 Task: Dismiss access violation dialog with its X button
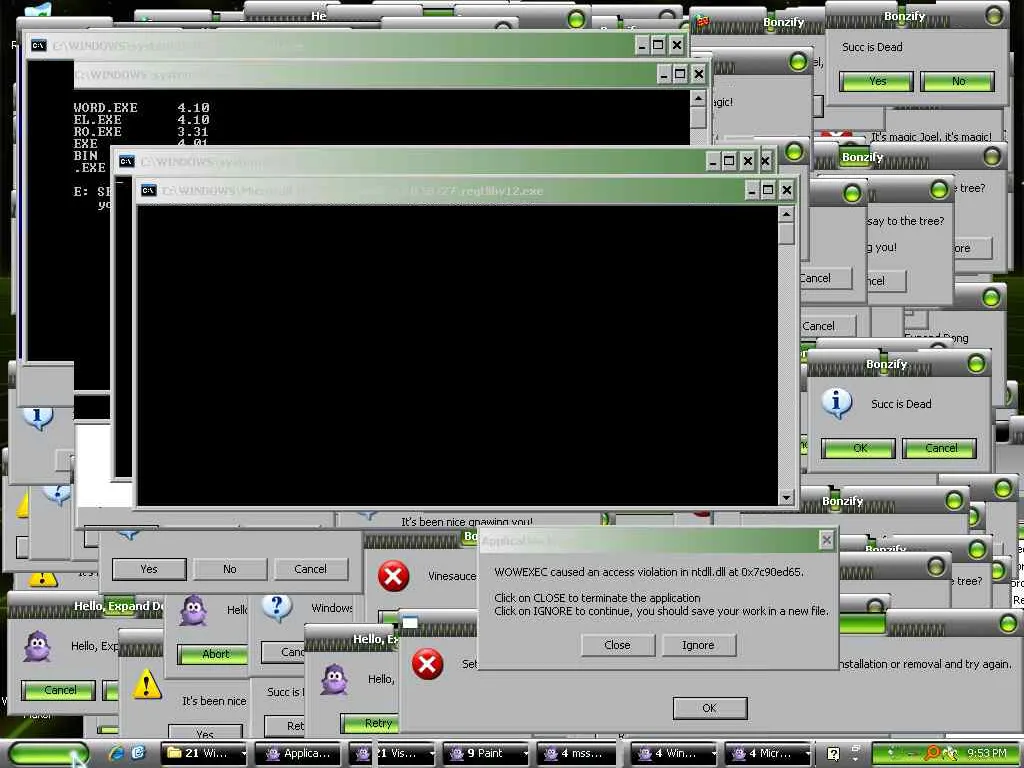coord(826,539)
